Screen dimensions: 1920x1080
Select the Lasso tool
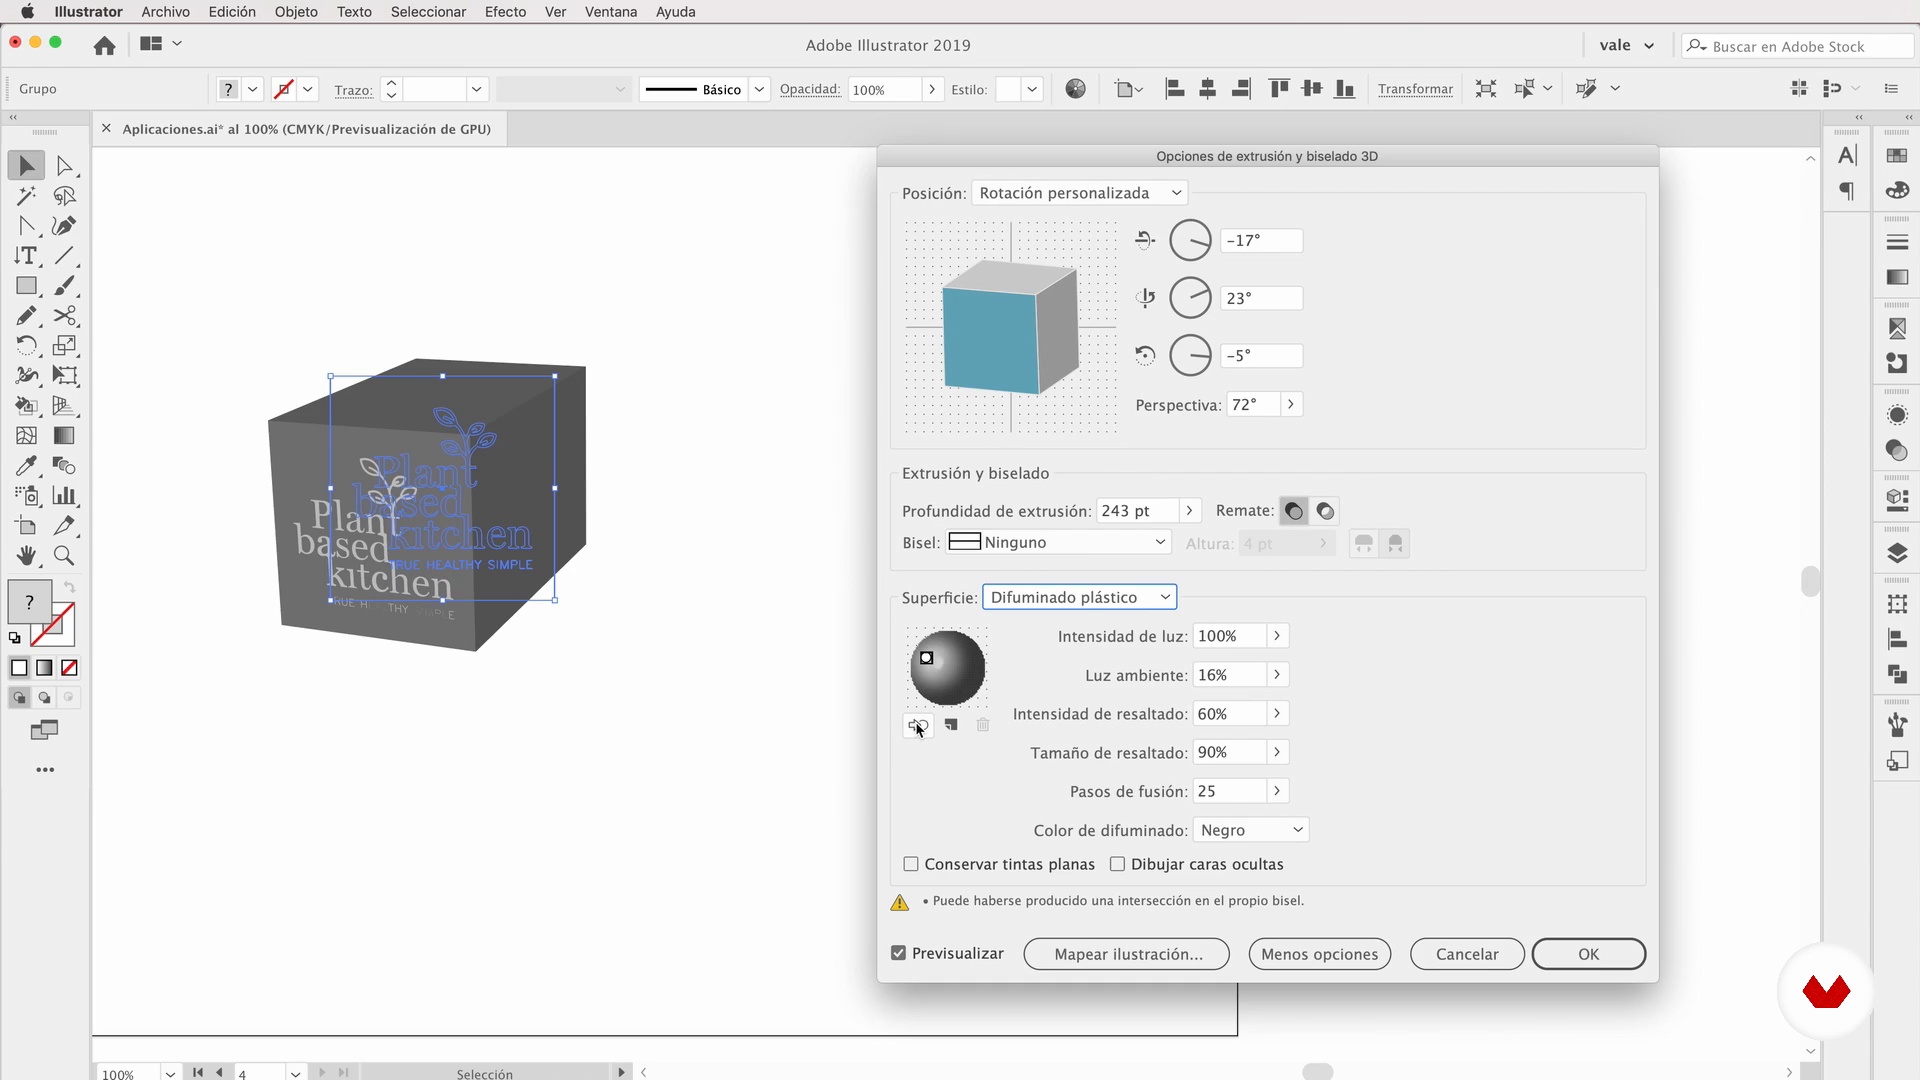click(65, 196)
